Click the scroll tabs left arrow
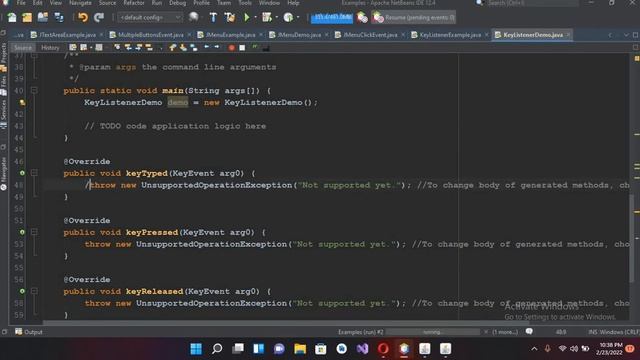This screenshot has width=640, height=360. (x=610, y=35)
